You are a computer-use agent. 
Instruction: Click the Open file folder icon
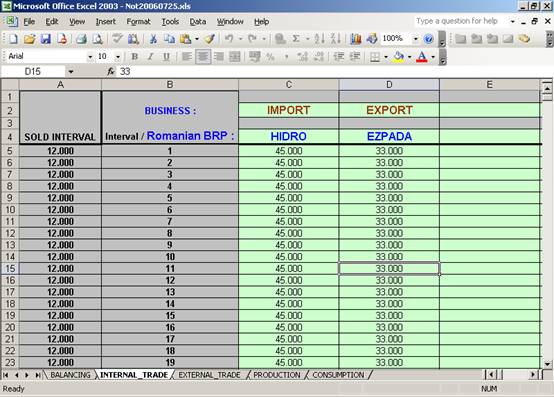pyautogui.click(x=29, y=39)
